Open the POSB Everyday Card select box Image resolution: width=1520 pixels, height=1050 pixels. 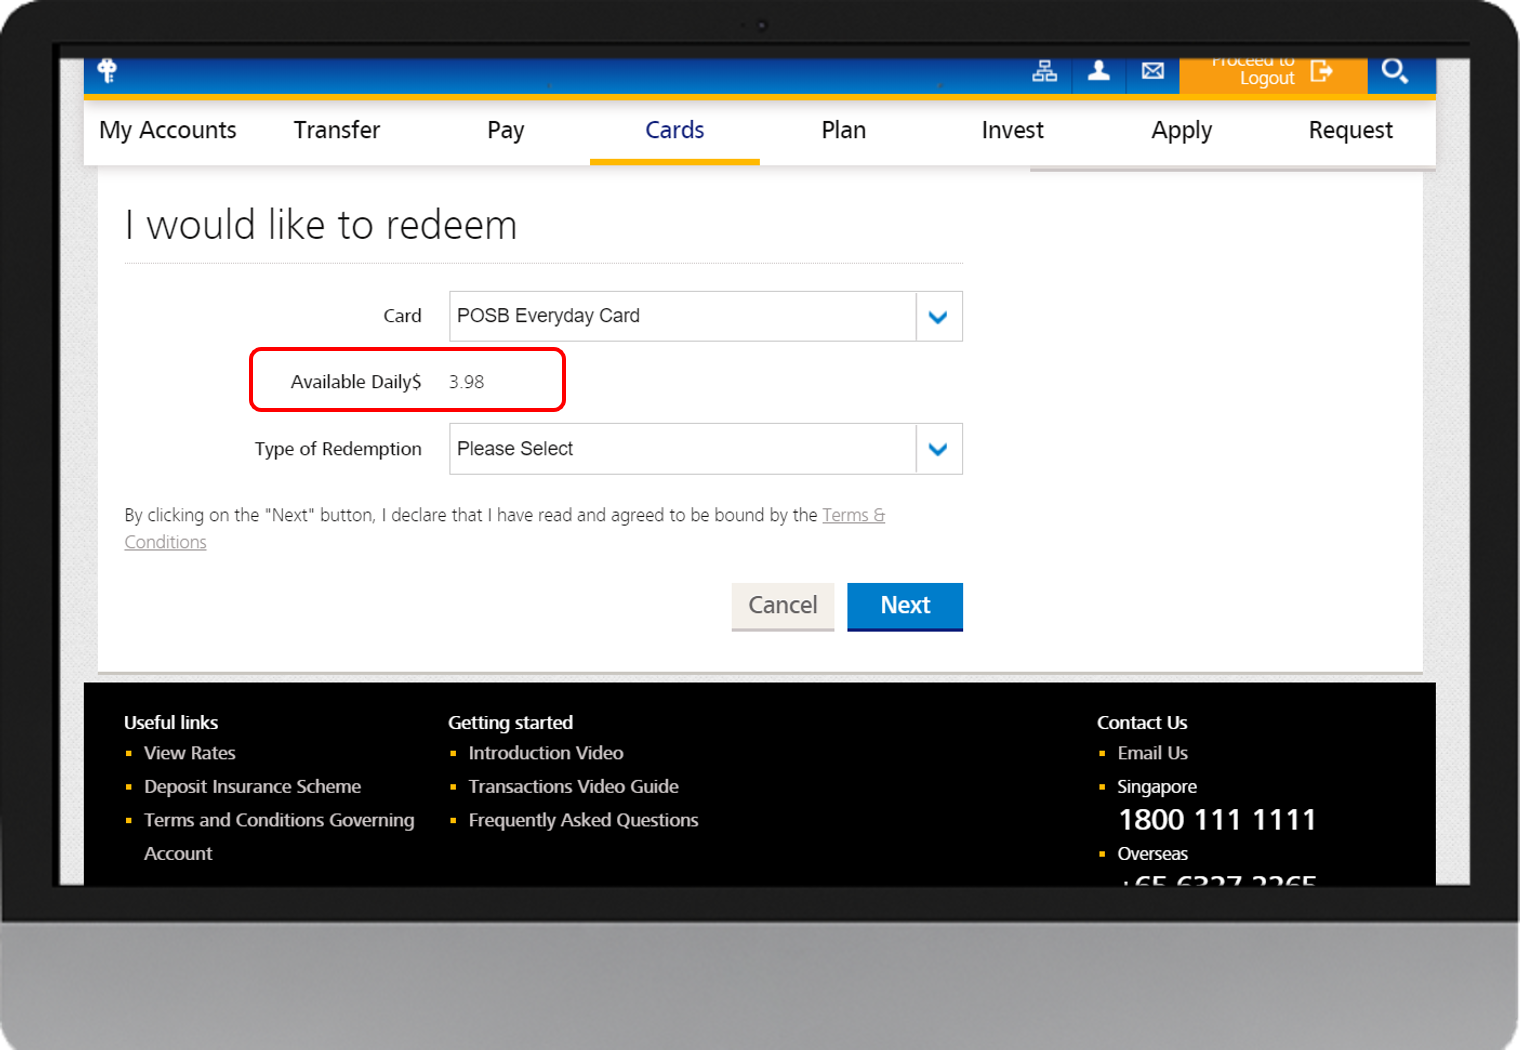[x=682, y=317]
